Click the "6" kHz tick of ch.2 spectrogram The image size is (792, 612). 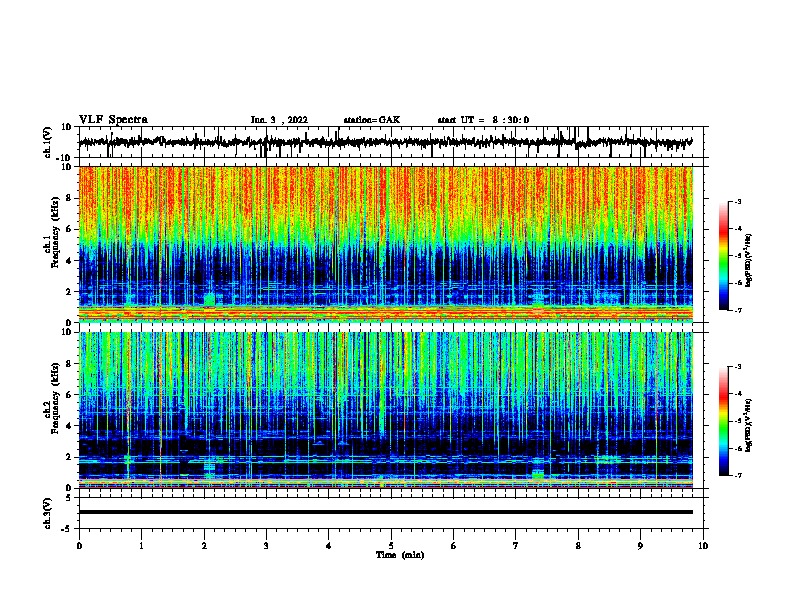point(69,395)
